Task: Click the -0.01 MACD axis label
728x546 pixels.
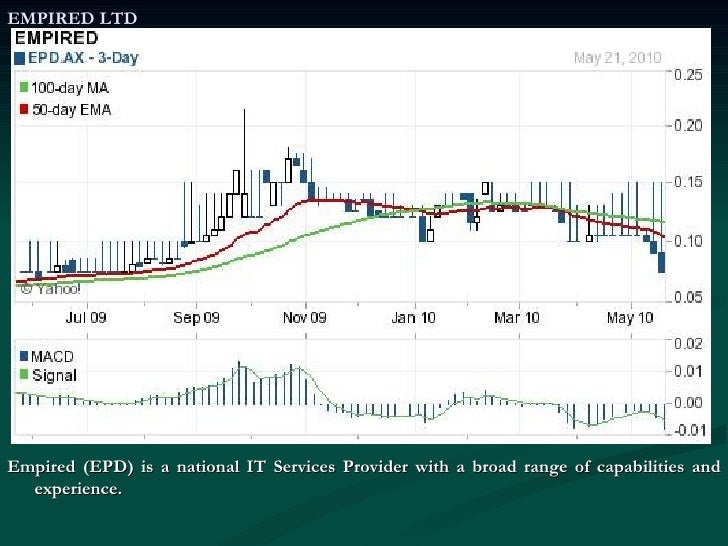Action: pyautogui.click(x=689, y=430)
